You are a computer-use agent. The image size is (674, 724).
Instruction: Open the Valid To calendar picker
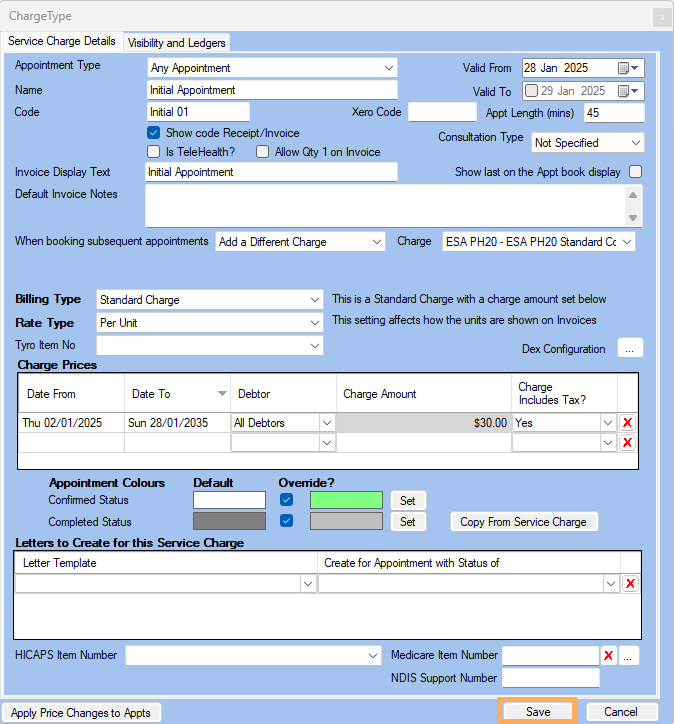628,91
